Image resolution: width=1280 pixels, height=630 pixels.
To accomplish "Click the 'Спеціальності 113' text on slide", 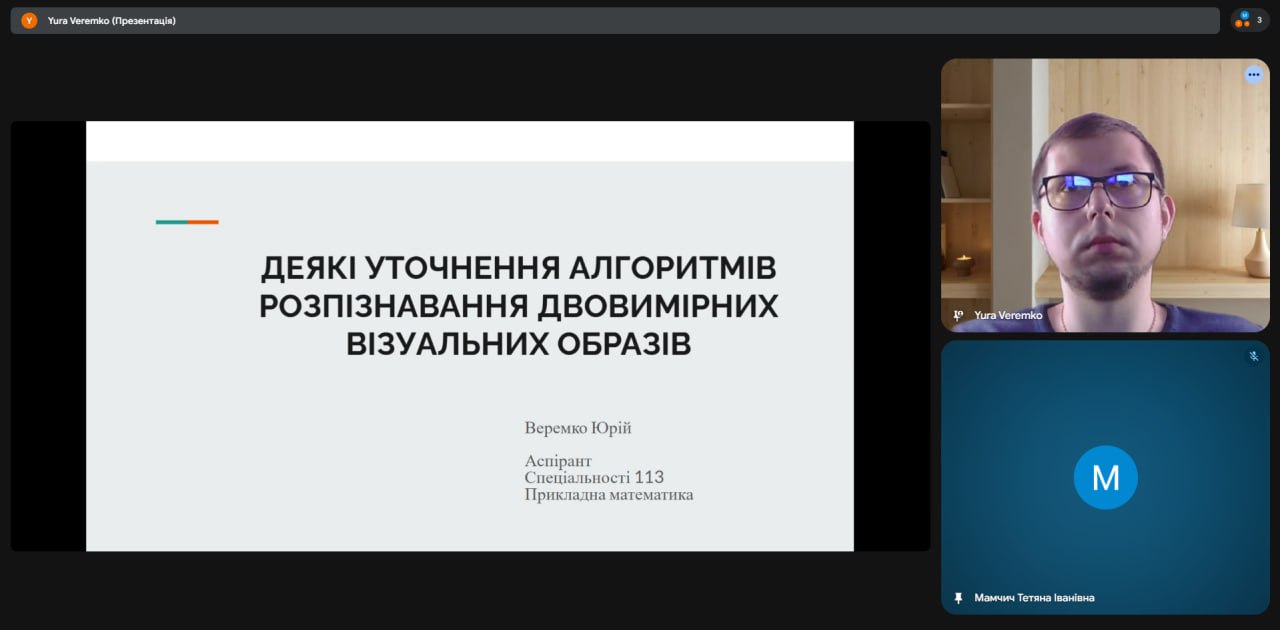I will [594, 478].
